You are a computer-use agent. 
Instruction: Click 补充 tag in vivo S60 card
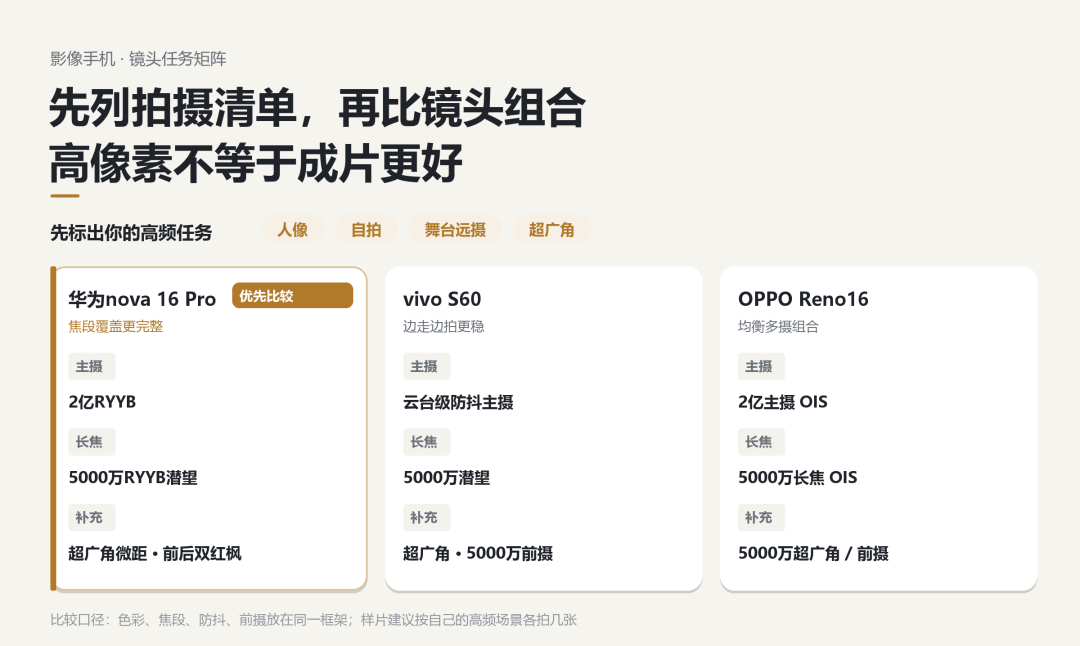(x=426, y=518)
